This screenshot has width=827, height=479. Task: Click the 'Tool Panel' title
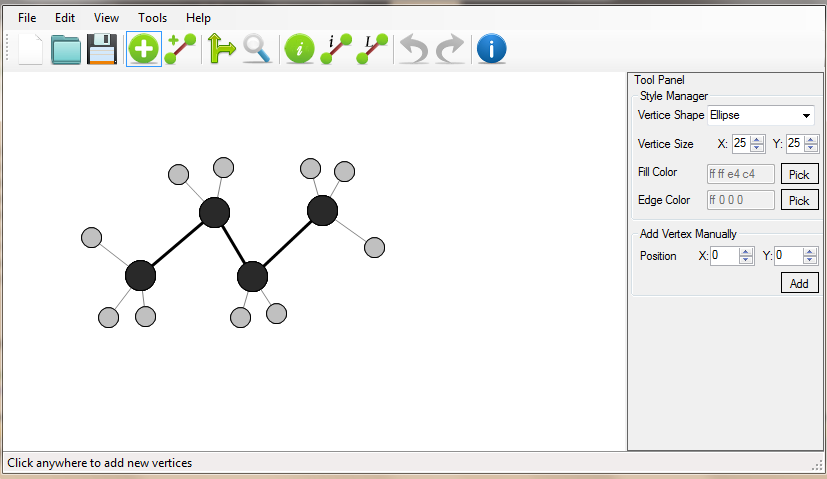tap(659, 80)
